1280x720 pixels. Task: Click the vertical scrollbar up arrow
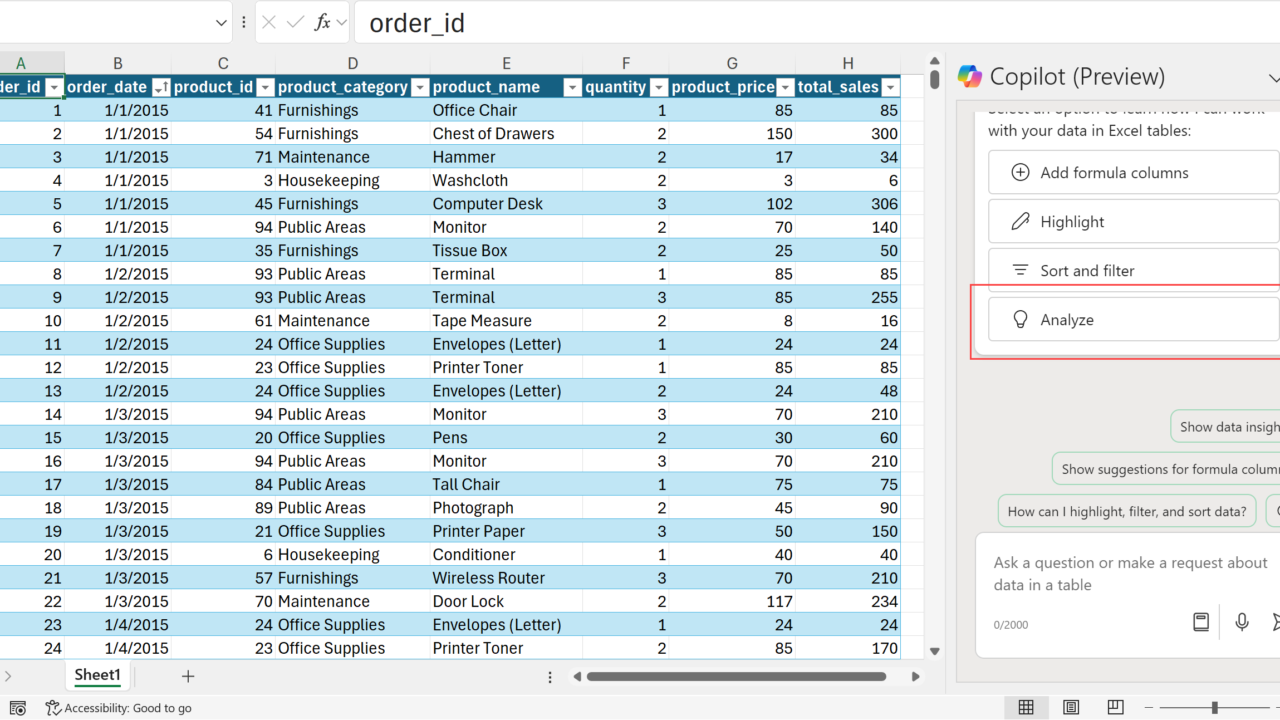[934, 63]
